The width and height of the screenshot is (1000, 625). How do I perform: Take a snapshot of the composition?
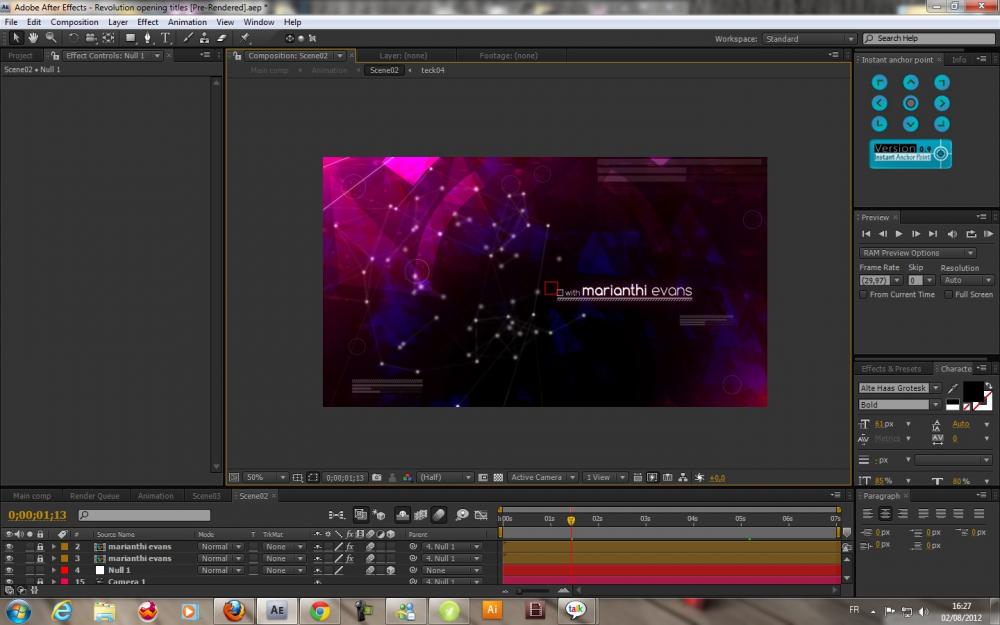(x=377, y=478)
